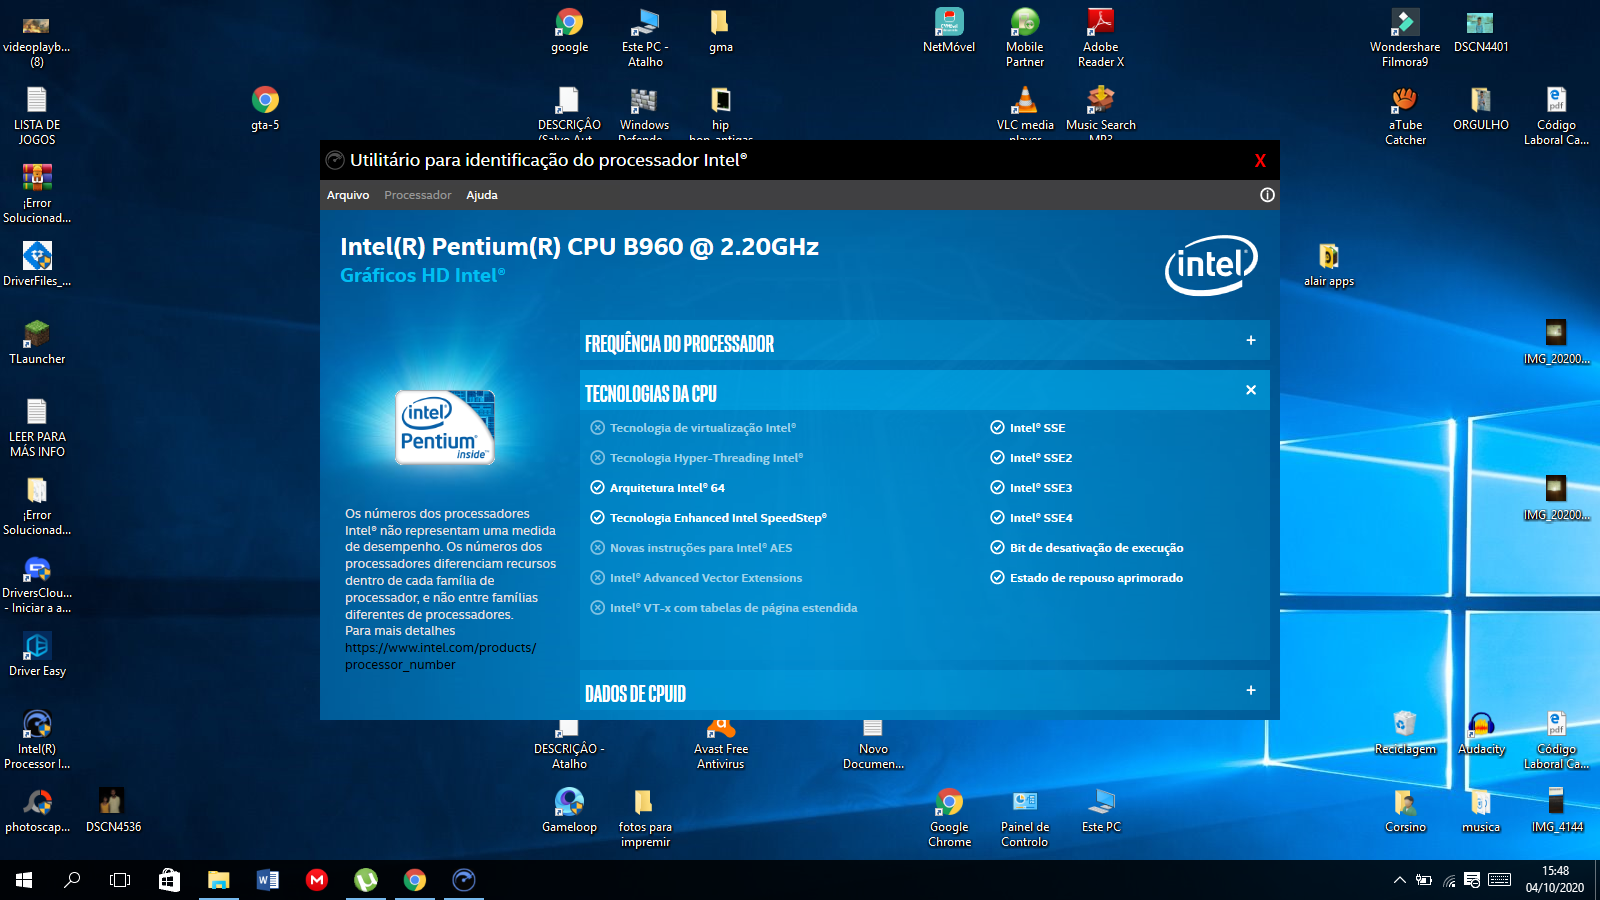
Task: Open the Processador menu
Action: tap(418, 195)
